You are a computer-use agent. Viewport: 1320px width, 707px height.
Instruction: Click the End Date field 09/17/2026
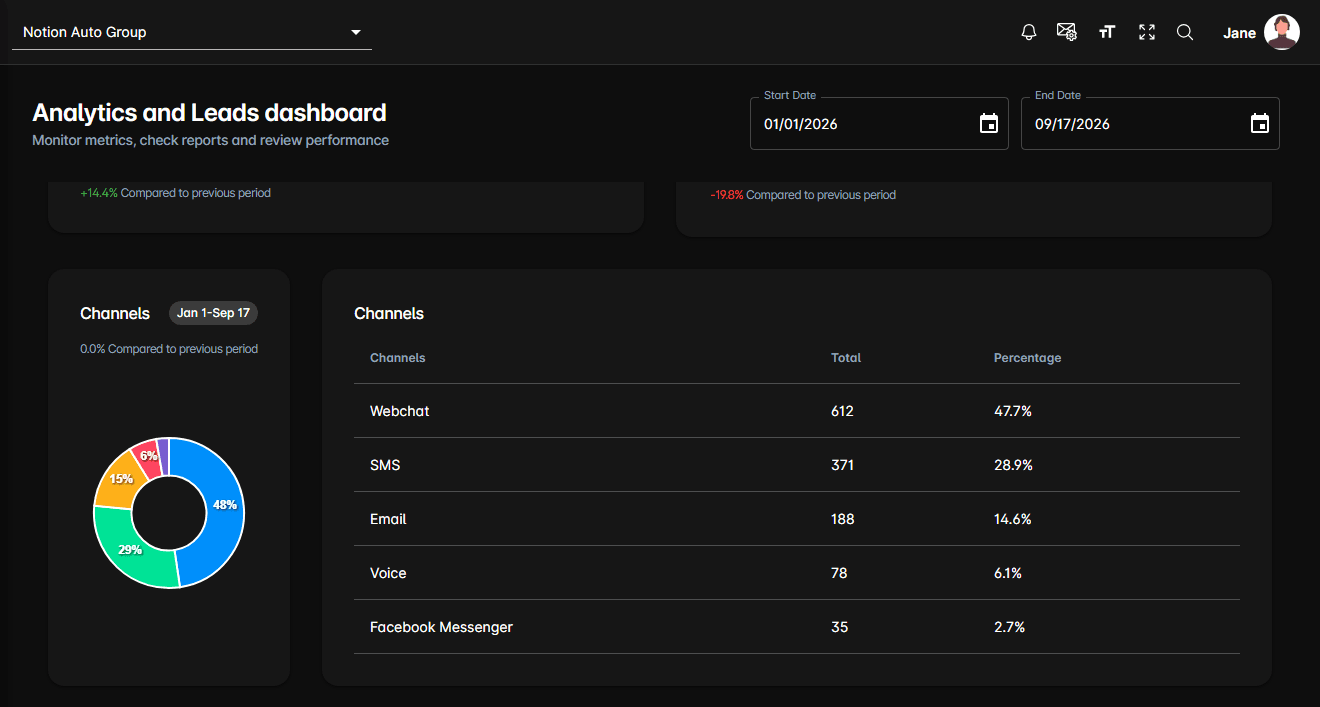(1150, 124)
